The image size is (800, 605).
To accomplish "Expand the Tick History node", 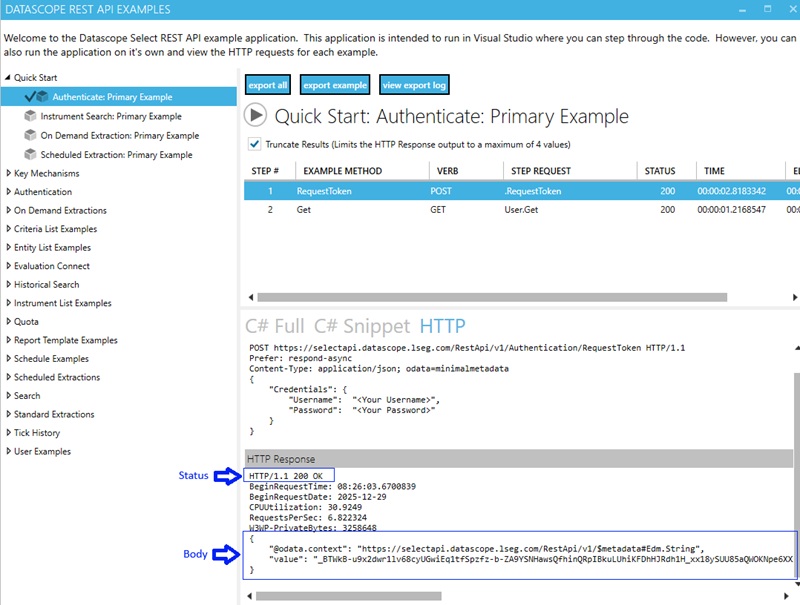I will [x=8, y=433].
